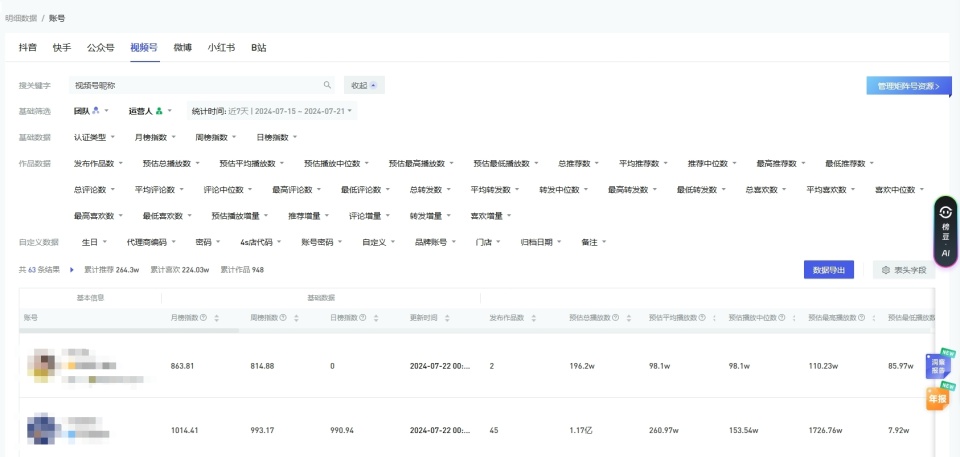Image resolution: width=960 pixels, height=457 pixels.
Task: Switch to 公众号 tab
Action: pyautogui.click(x=100, y=47)
